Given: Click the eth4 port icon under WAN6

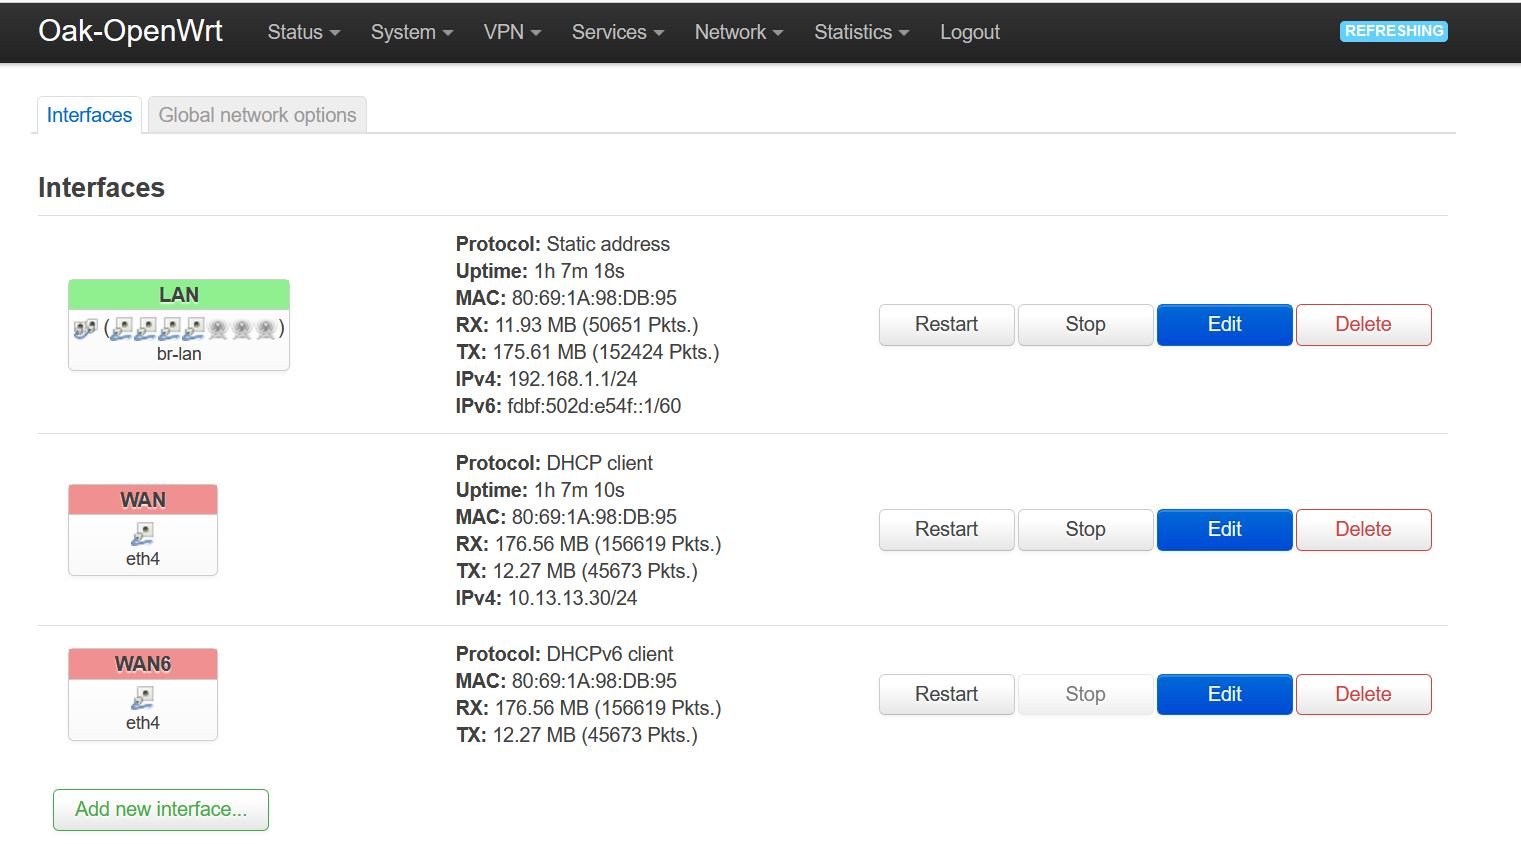Looking at the screenshot, I should [x=143, y=698].
